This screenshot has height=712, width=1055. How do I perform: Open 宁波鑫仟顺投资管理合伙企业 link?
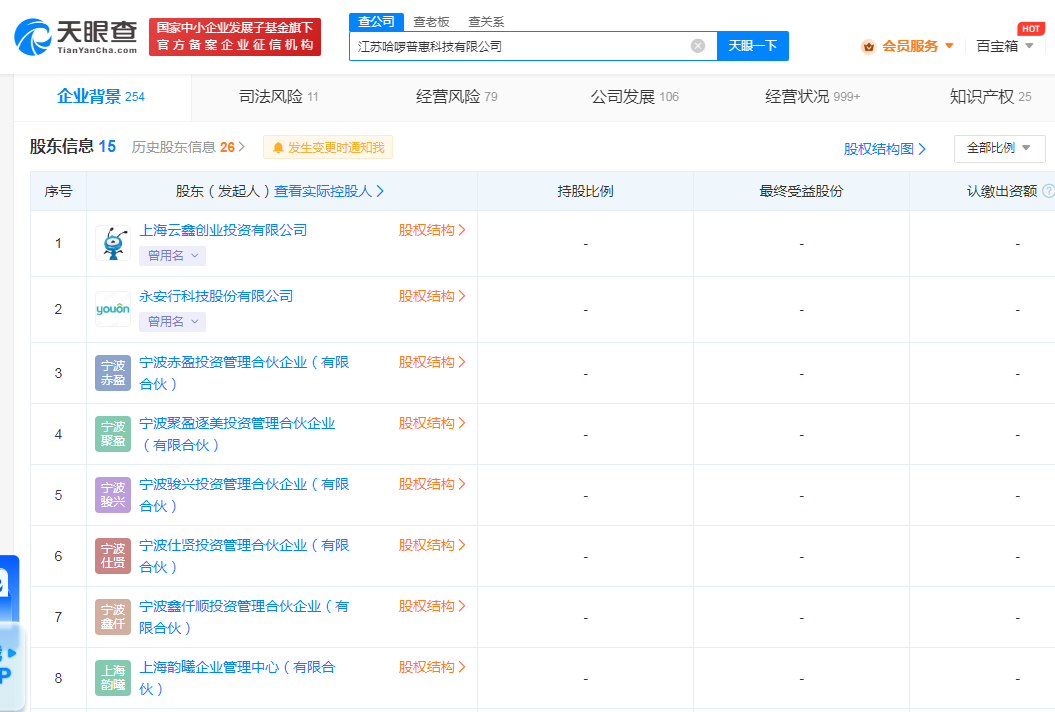[244, 617]
